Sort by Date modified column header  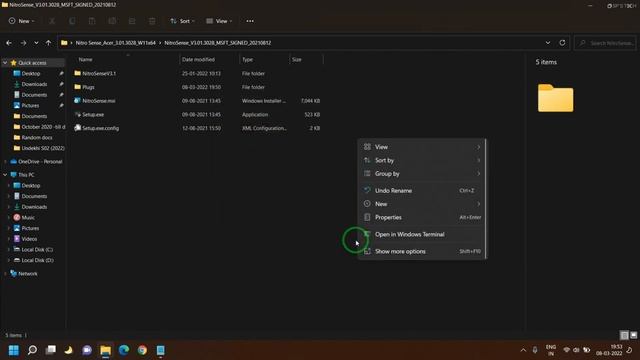coord(198,60)
